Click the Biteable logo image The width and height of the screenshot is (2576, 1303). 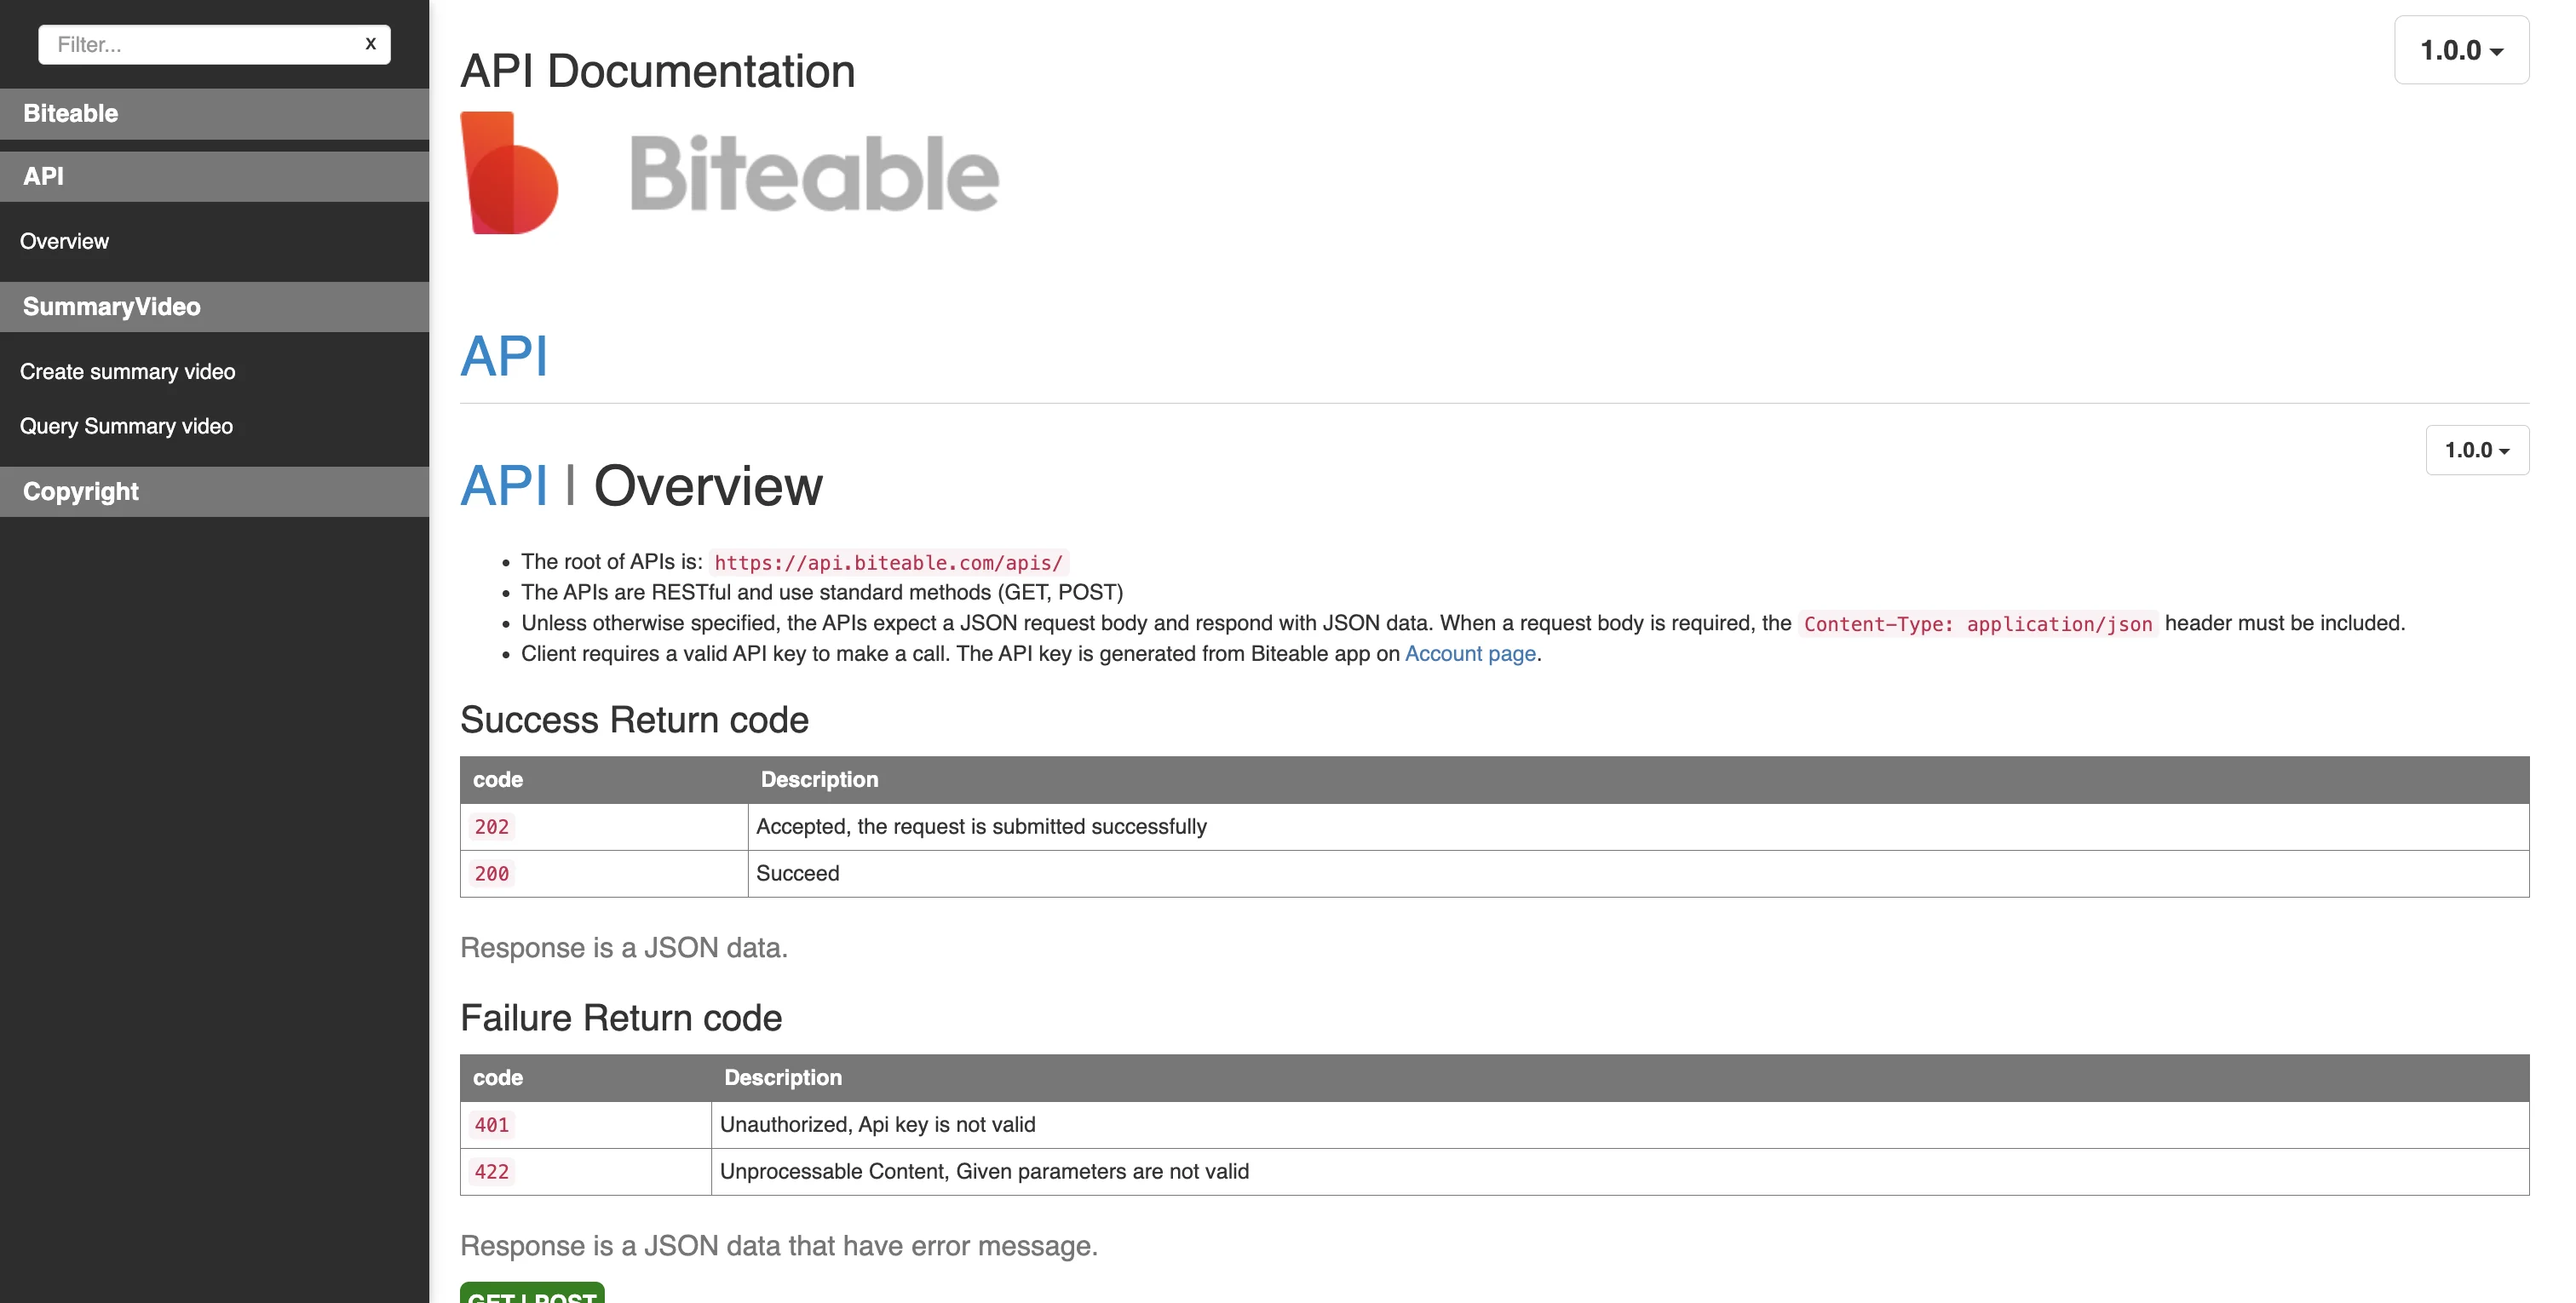click(x=730, y=173)
